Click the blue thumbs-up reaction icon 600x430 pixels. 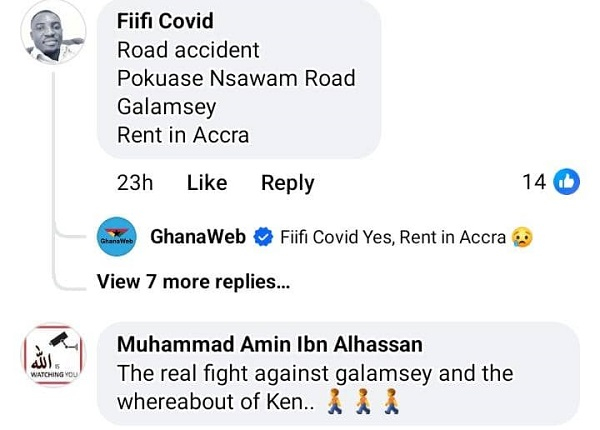(566, 182)
